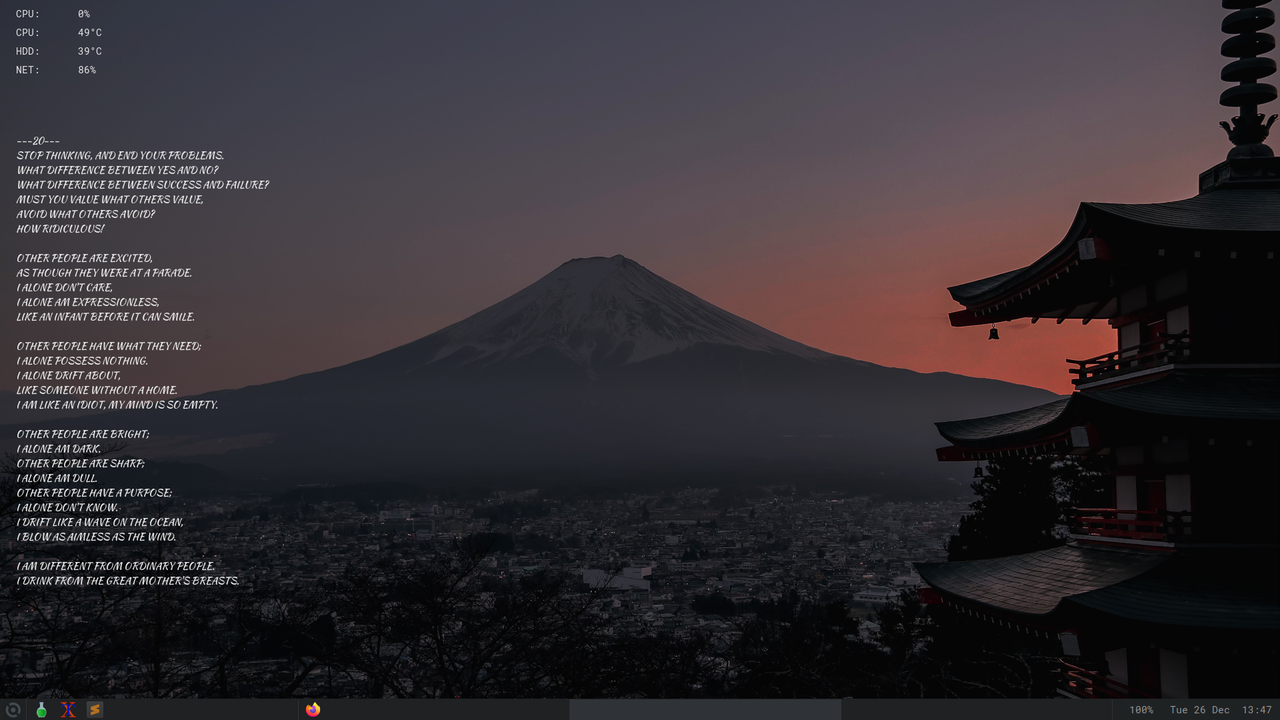Launch Sublime Text from the panel
This screenshot has width=1280, height=720.
[x=95, y=710]
